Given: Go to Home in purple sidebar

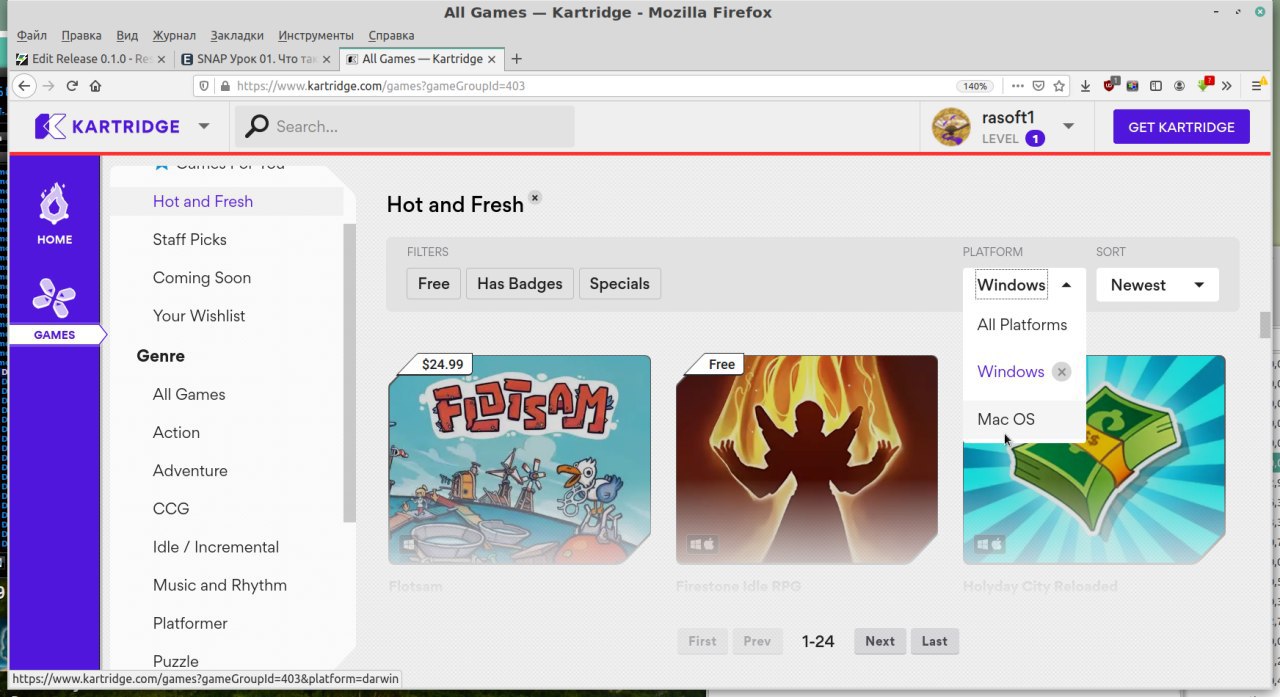Looking at the screenshot, I should [54, 214].
